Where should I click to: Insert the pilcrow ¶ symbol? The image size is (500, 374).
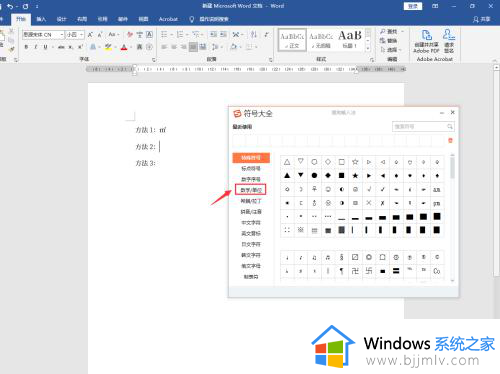click(x=341, y=271)
